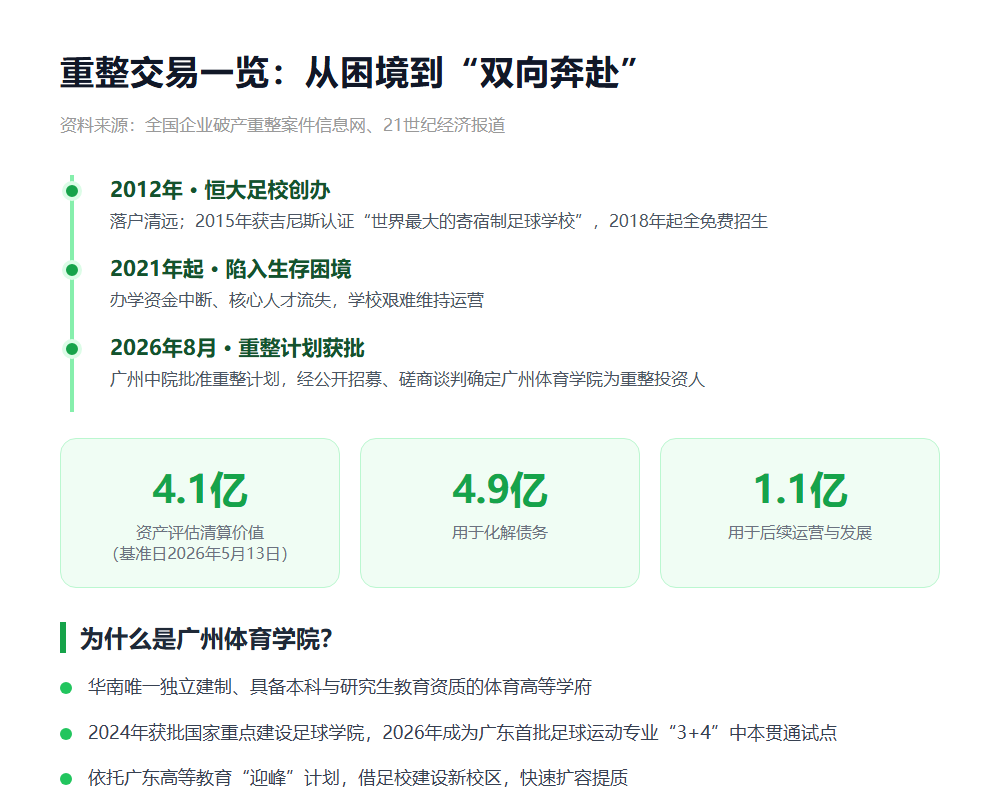Click the bullet text 2024年获批国家重点建设足球学院
The image size is (1000, 794).
tap(462, 733)
